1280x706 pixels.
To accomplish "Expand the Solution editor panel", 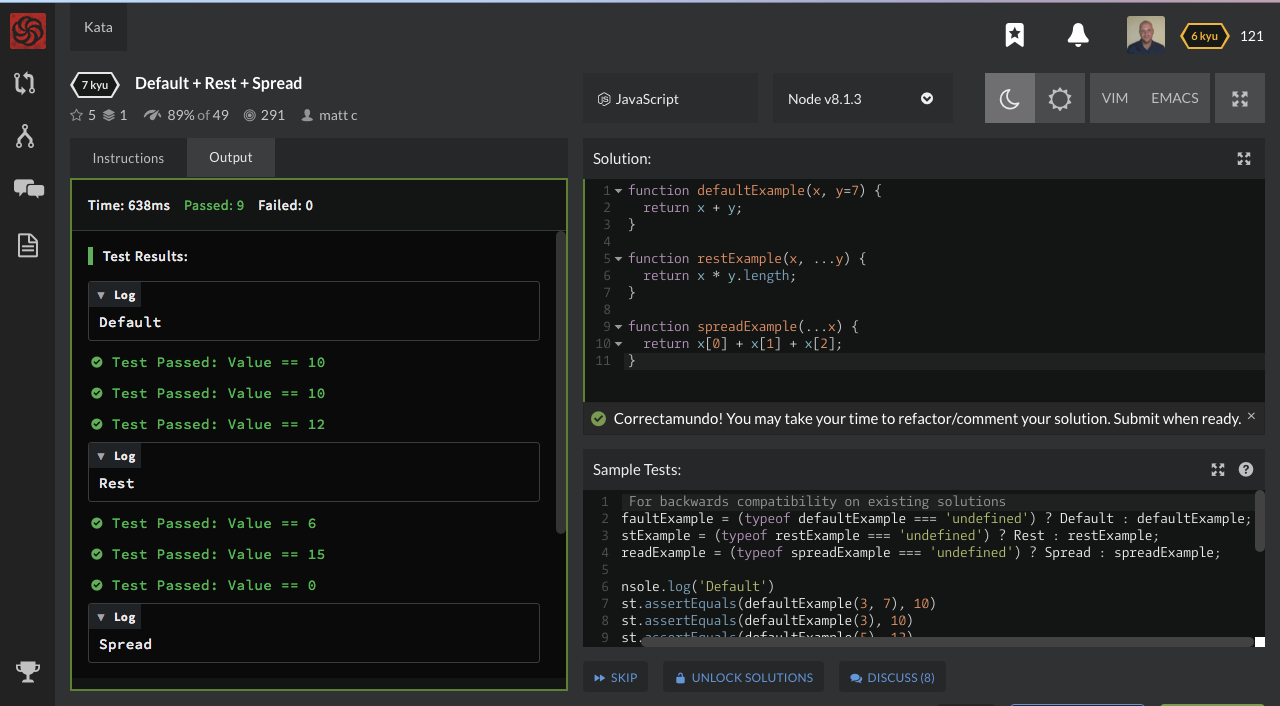I will (1244, 158).
